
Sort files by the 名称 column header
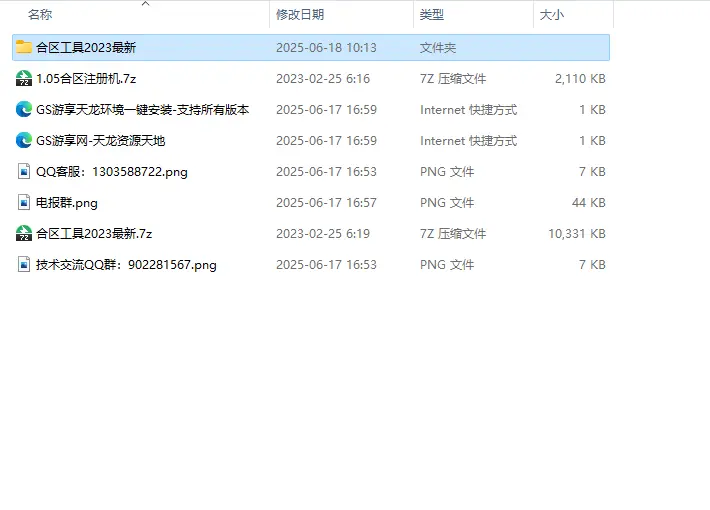(x=40, y=15)
